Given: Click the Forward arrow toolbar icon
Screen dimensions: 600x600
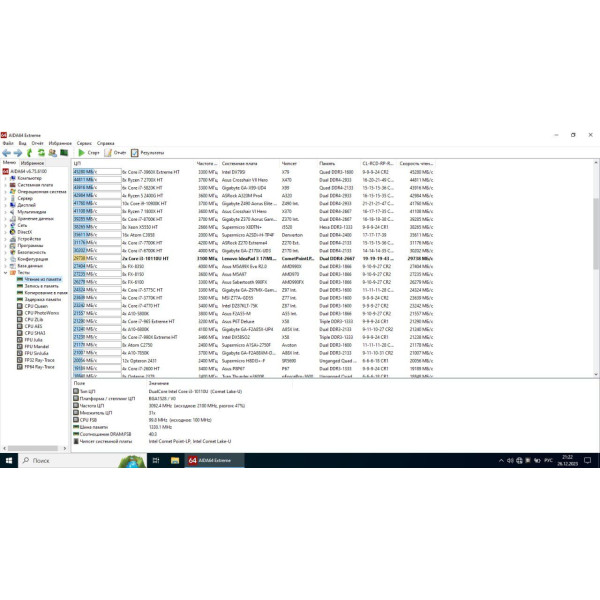Looking at the screenshot, I should [x=18, y=153].
